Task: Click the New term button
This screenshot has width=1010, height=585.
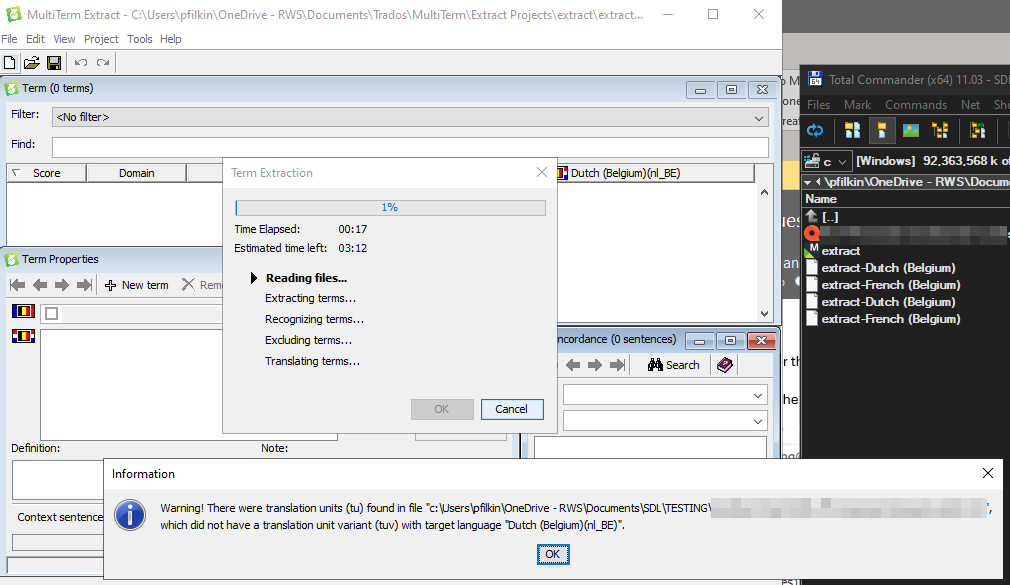Action: click(x=137, y=285)
